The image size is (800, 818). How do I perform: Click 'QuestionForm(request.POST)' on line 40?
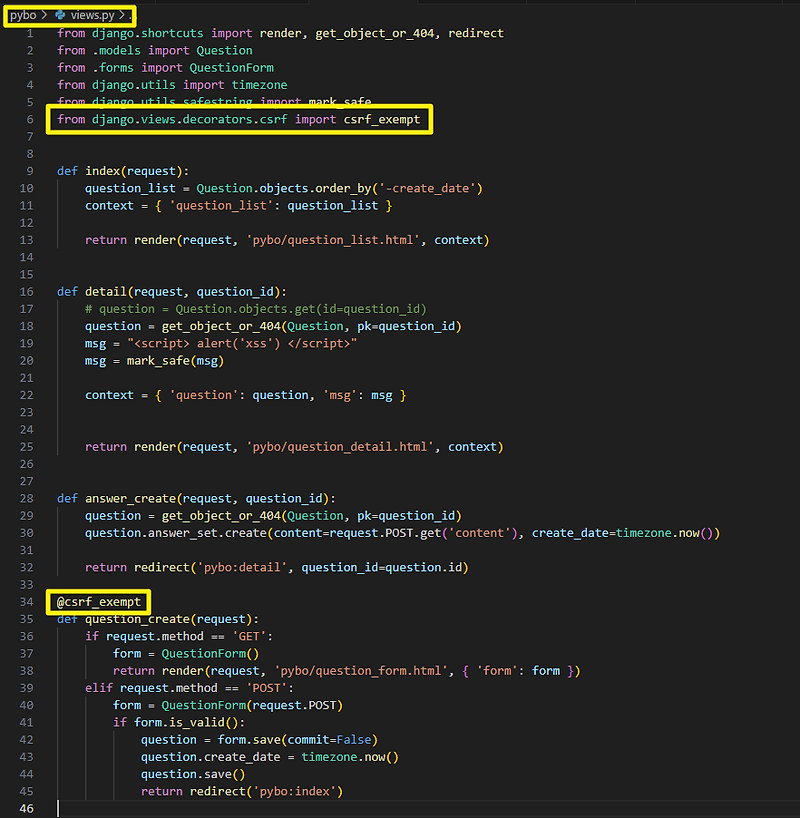coord(252,705)
